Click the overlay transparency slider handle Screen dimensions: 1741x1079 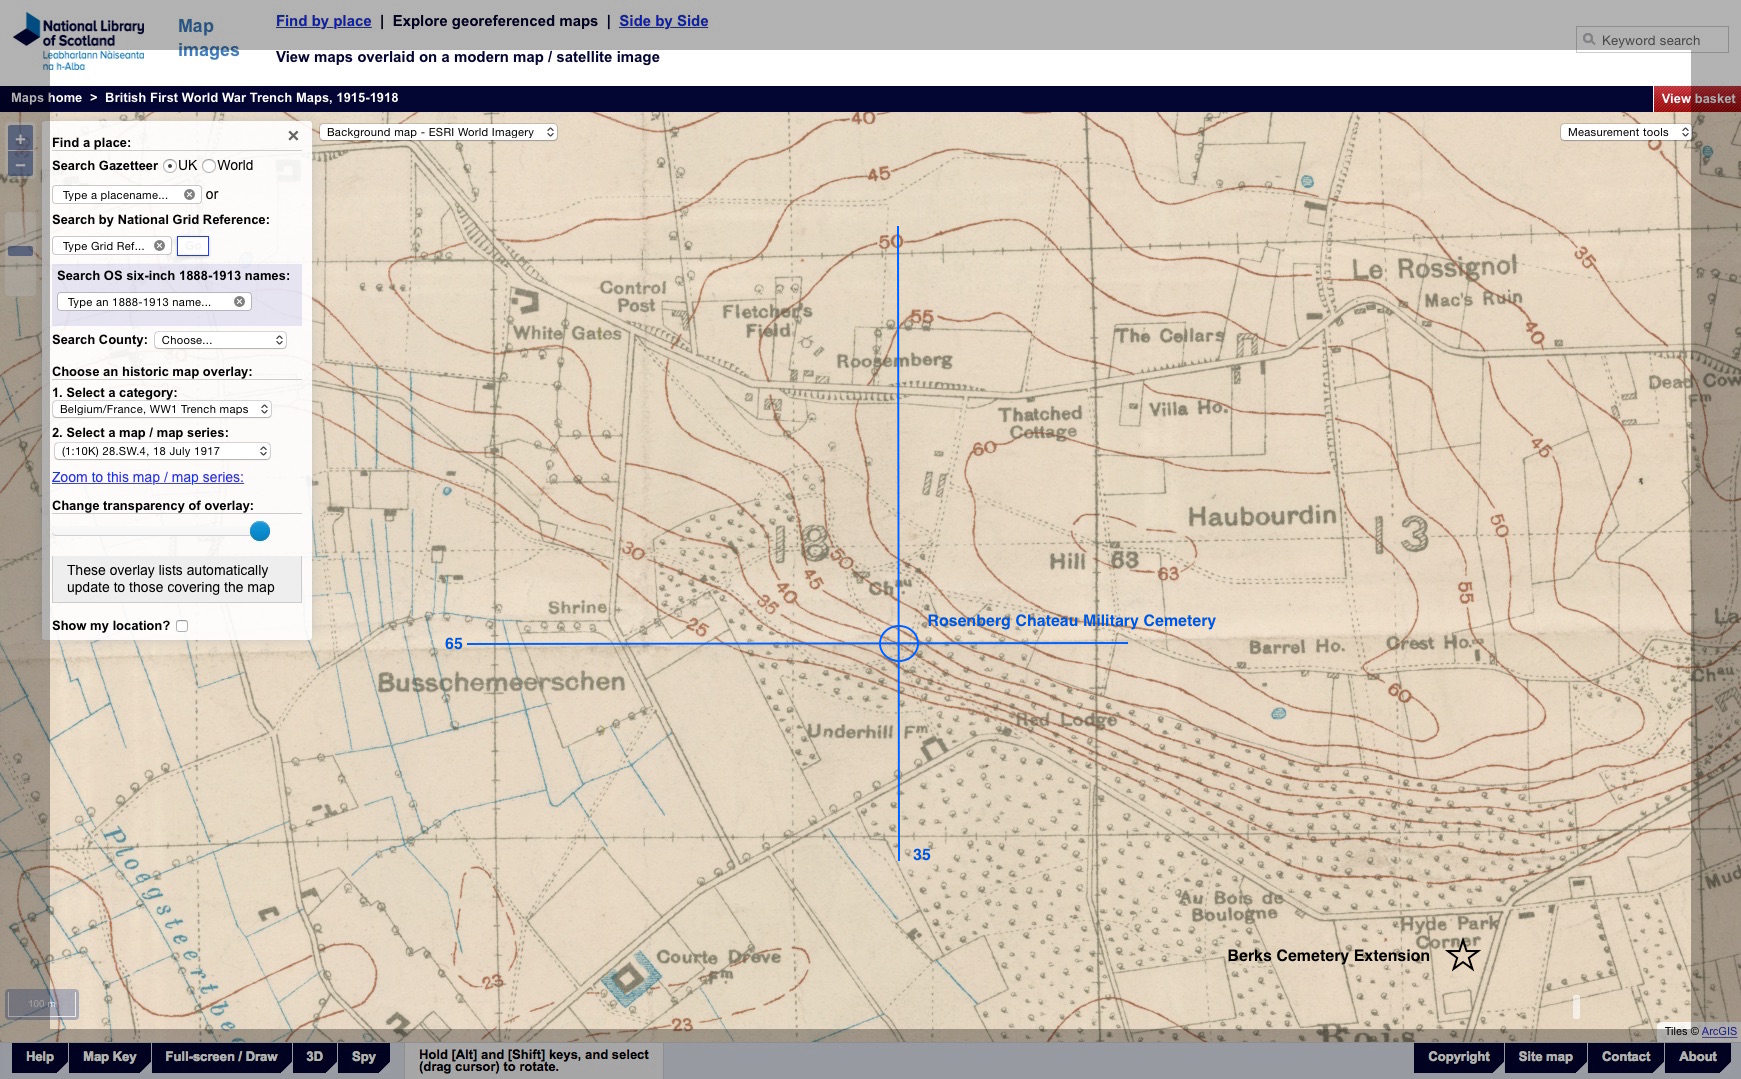pos(260,531)
